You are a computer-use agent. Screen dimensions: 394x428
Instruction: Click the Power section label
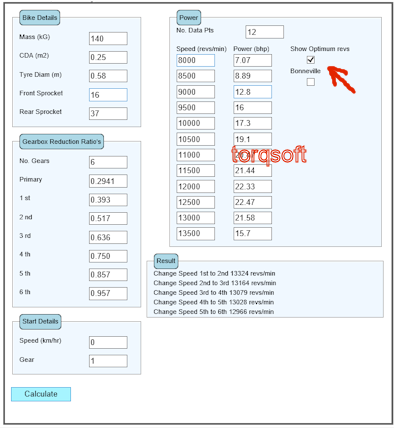point(189,18)
